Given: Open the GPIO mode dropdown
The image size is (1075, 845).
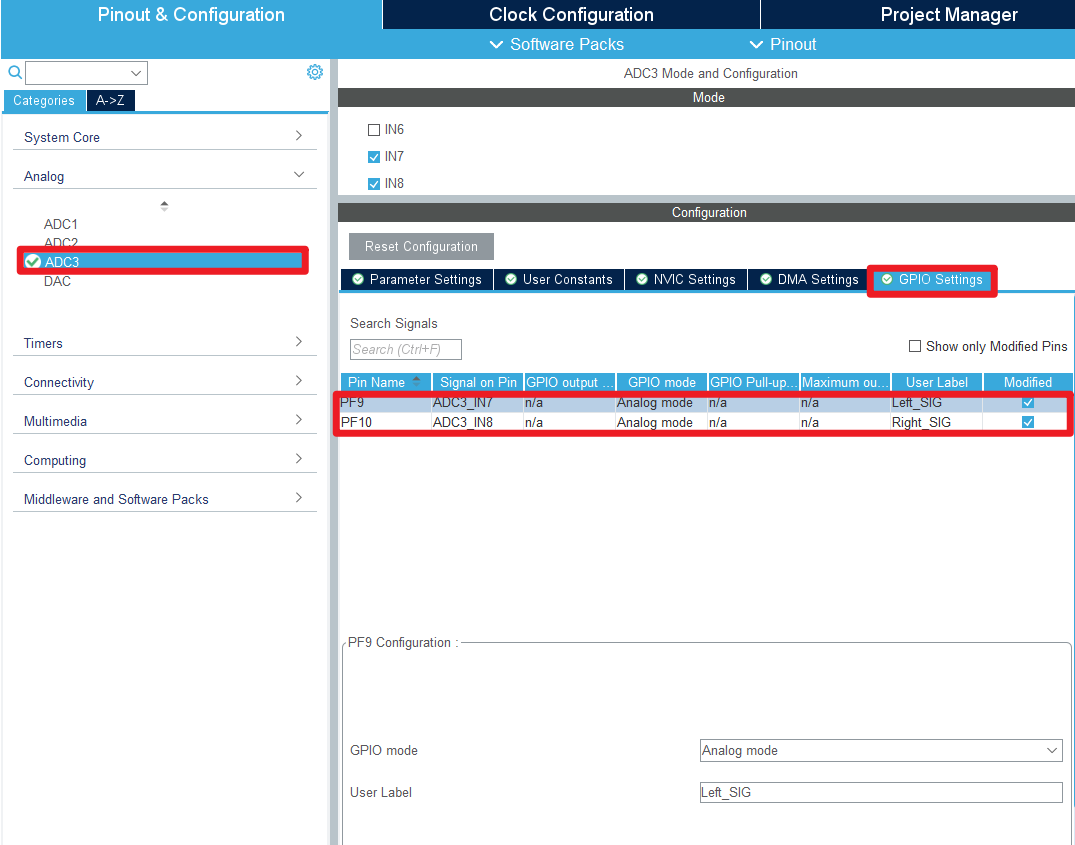Looking at the screenshot, I should pos(881,750).
